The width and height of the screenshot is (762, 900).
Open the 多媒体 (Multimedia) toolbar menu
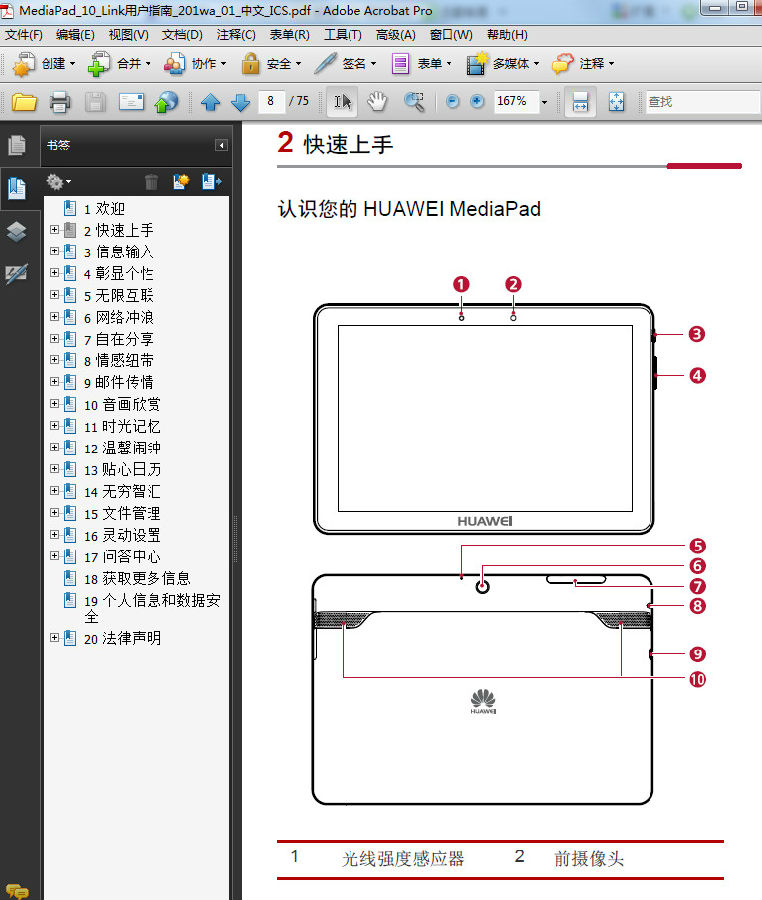point(503,64)
